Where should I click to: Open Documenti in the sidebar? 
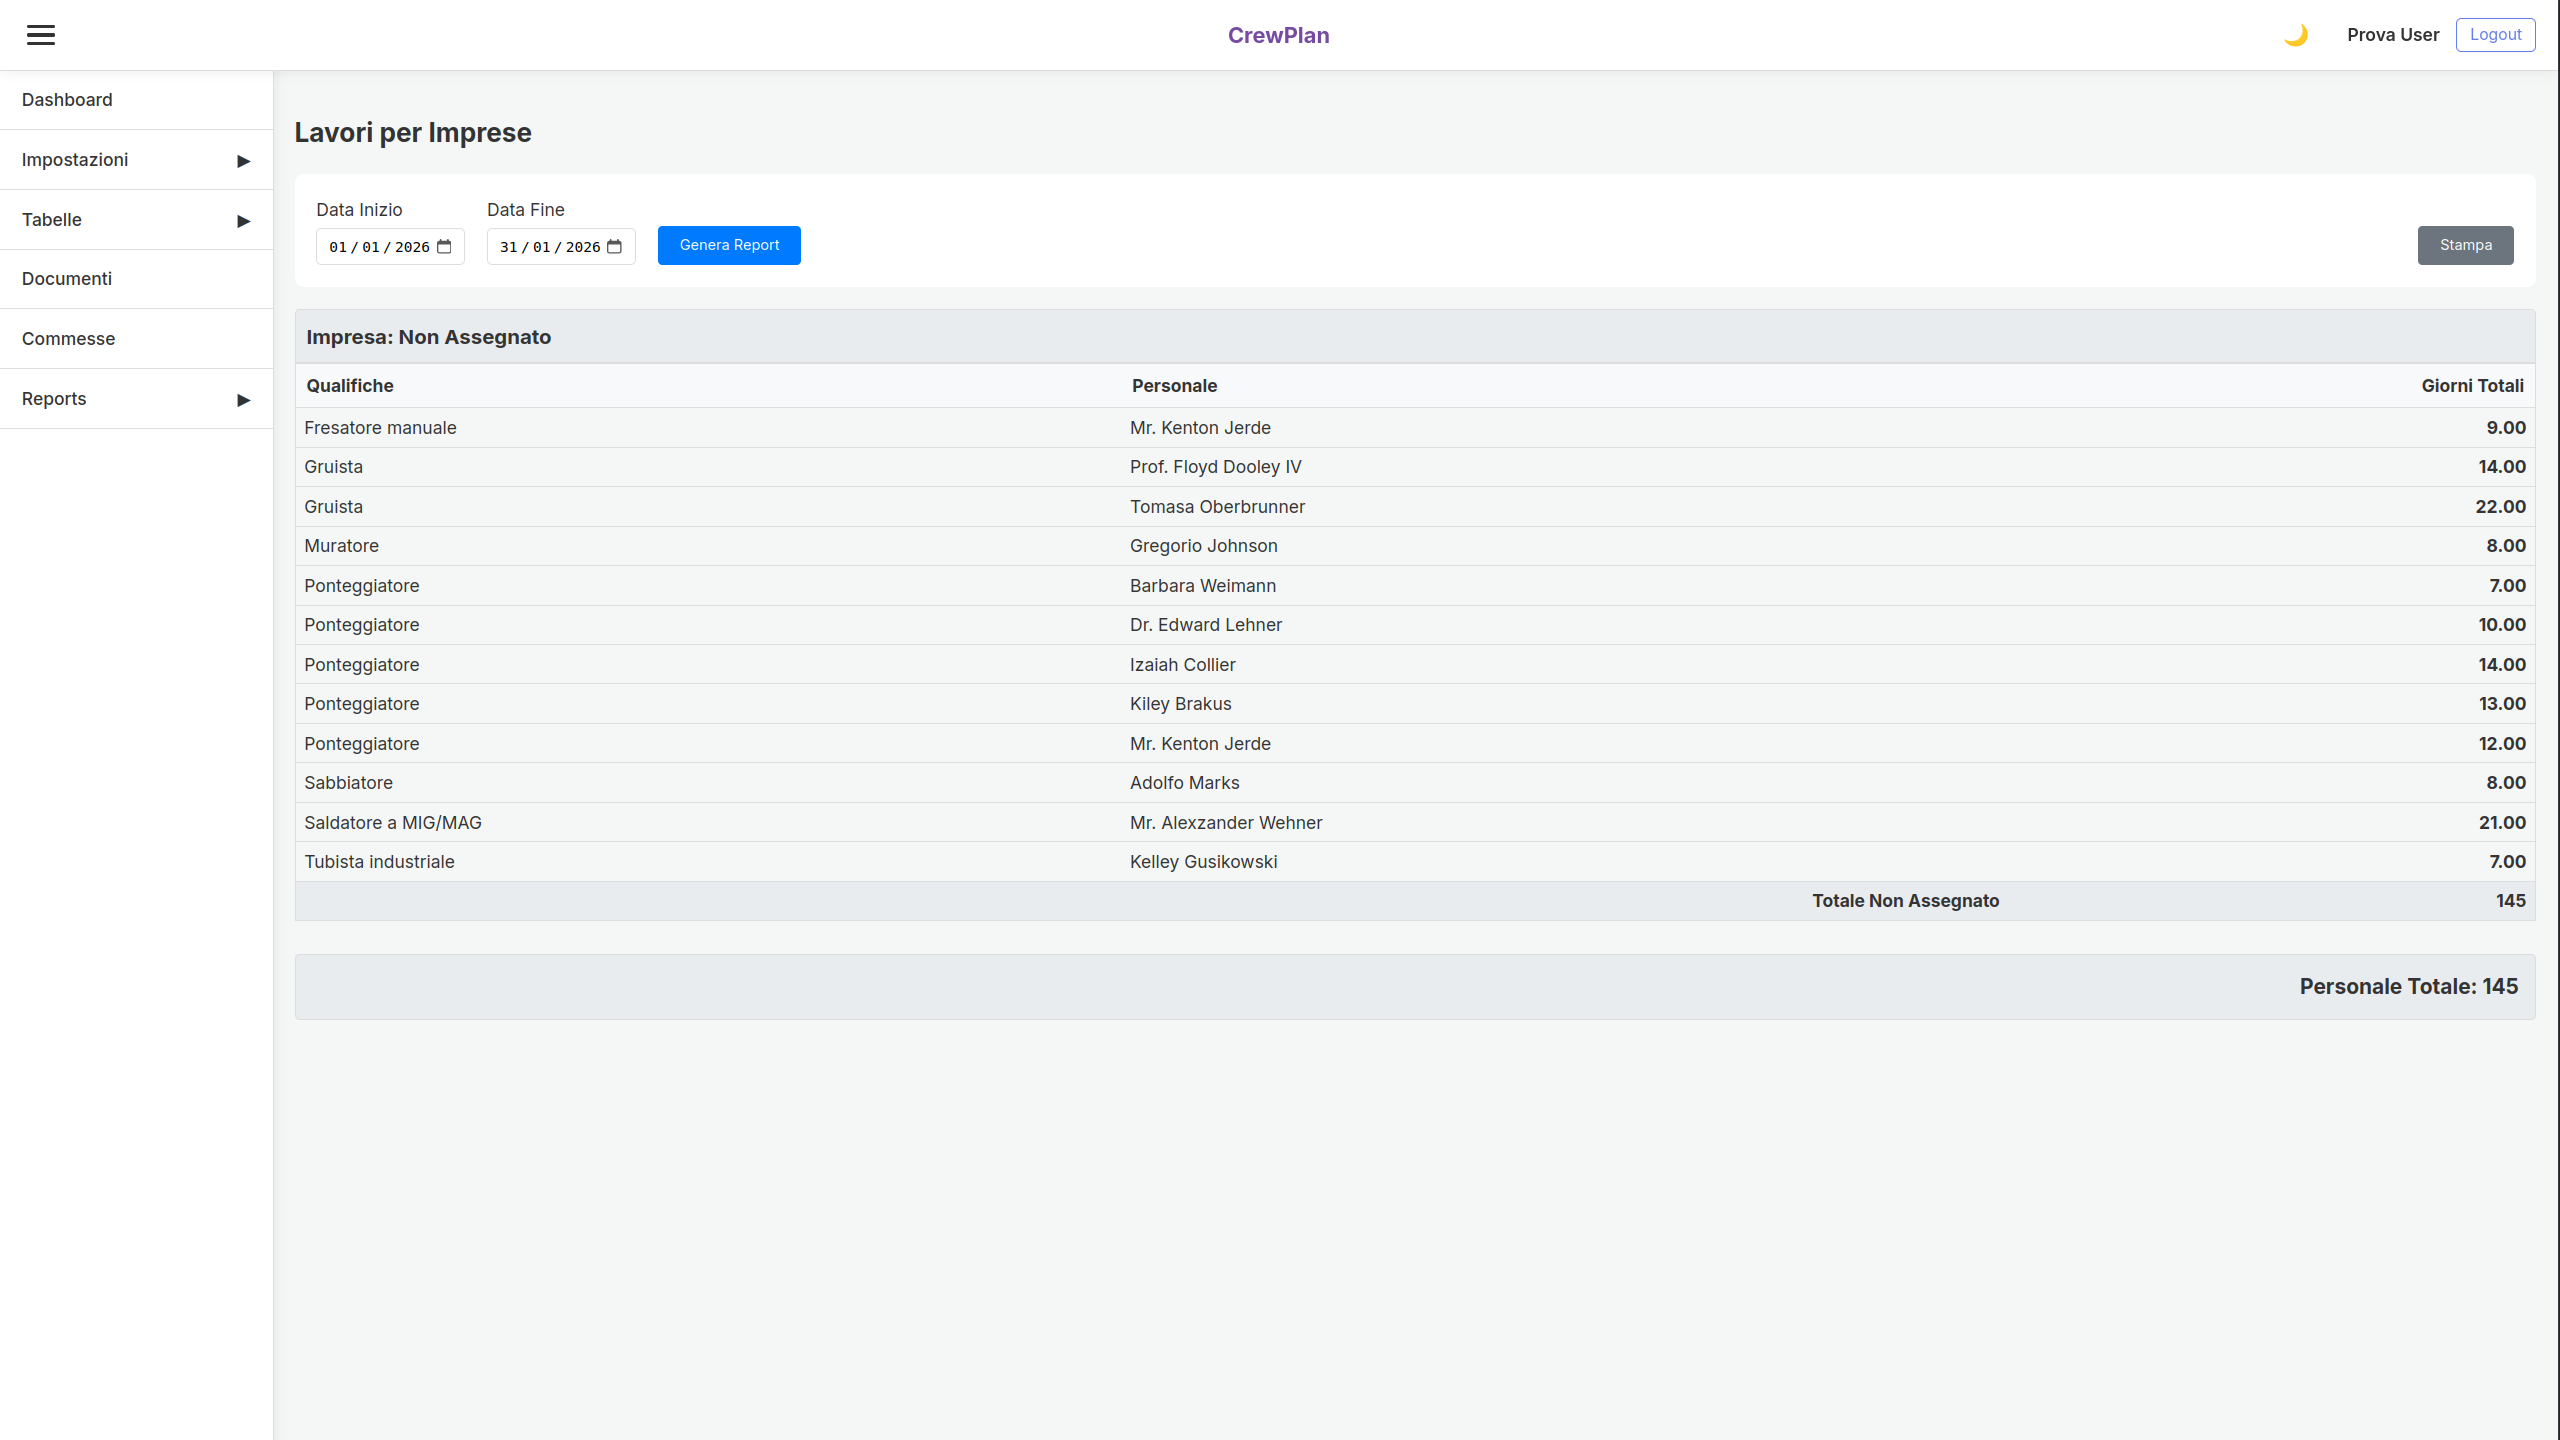pos(67,279)
